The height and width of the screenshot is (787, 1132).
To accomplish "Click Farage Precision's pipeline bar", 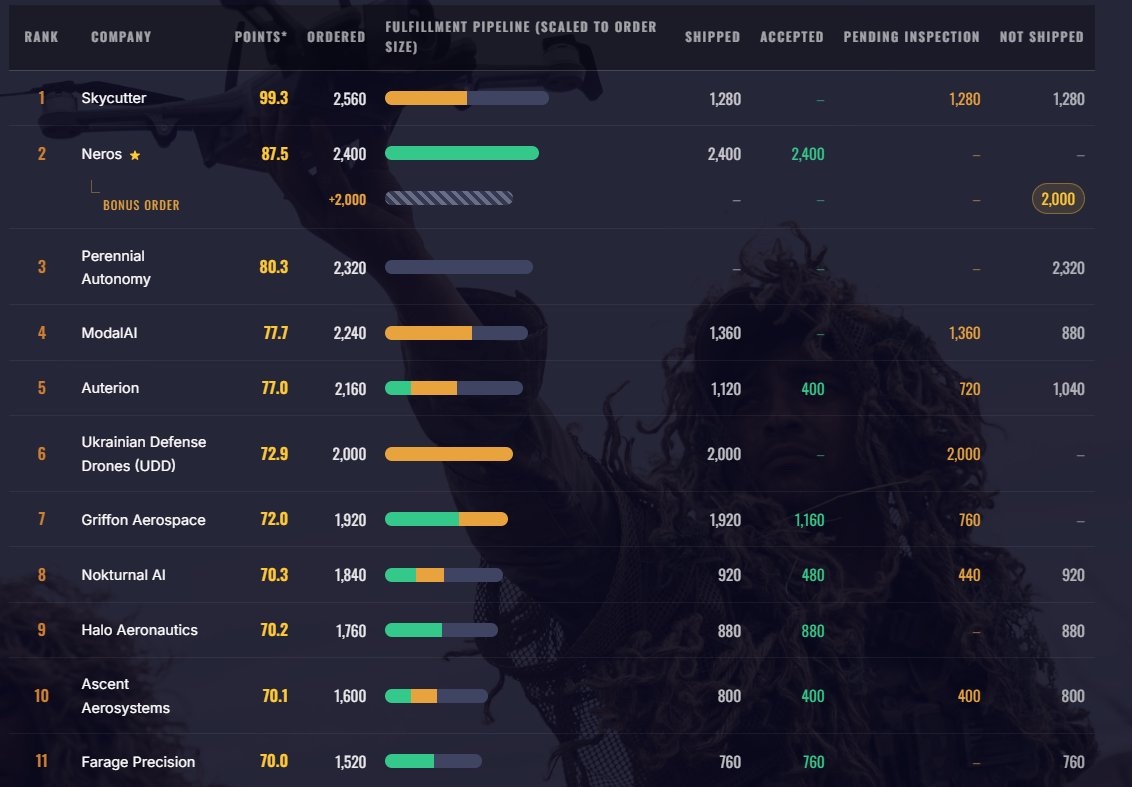I will click(433, 761).
